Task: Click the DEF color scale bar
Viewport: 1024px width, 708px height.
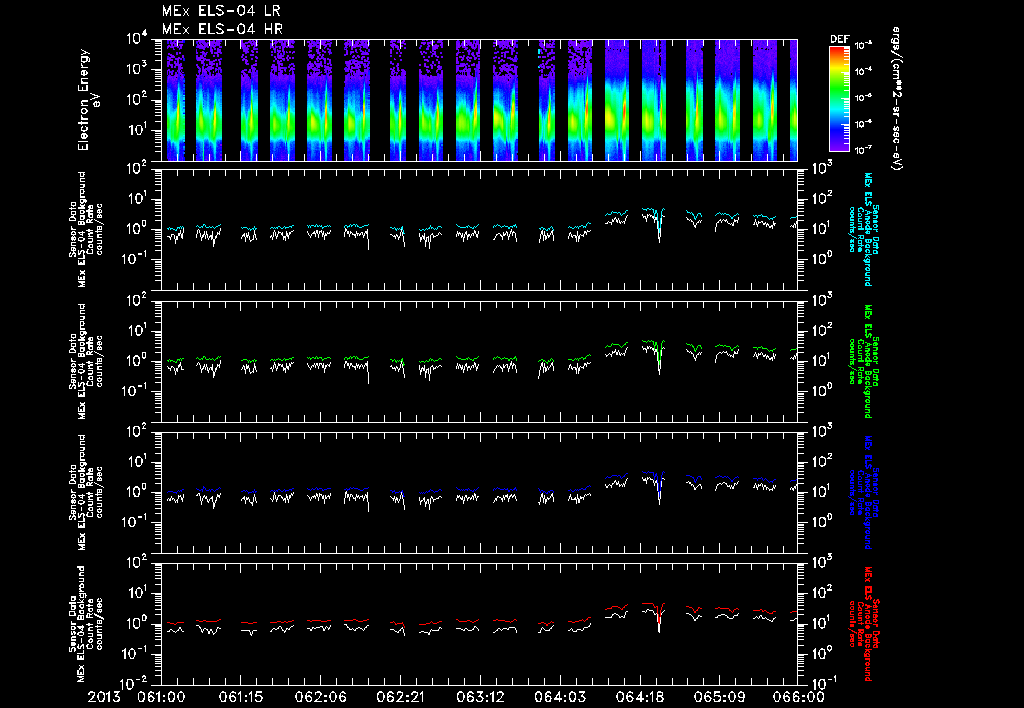Action: [839, 98]
